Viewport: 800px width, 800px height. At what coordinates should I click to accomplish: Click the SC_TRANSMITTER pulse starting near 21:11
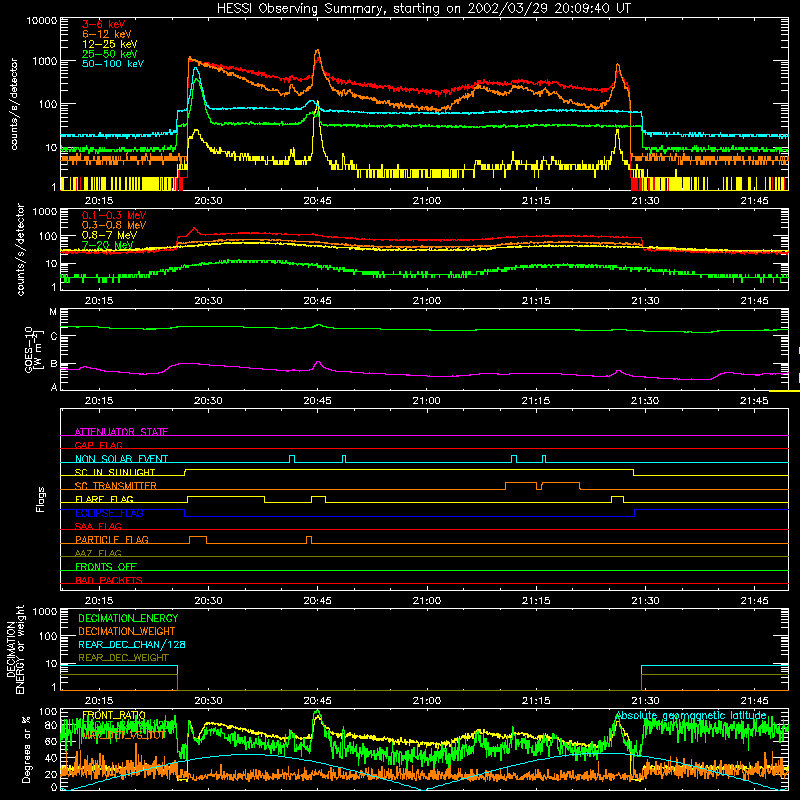click(521, 486)
